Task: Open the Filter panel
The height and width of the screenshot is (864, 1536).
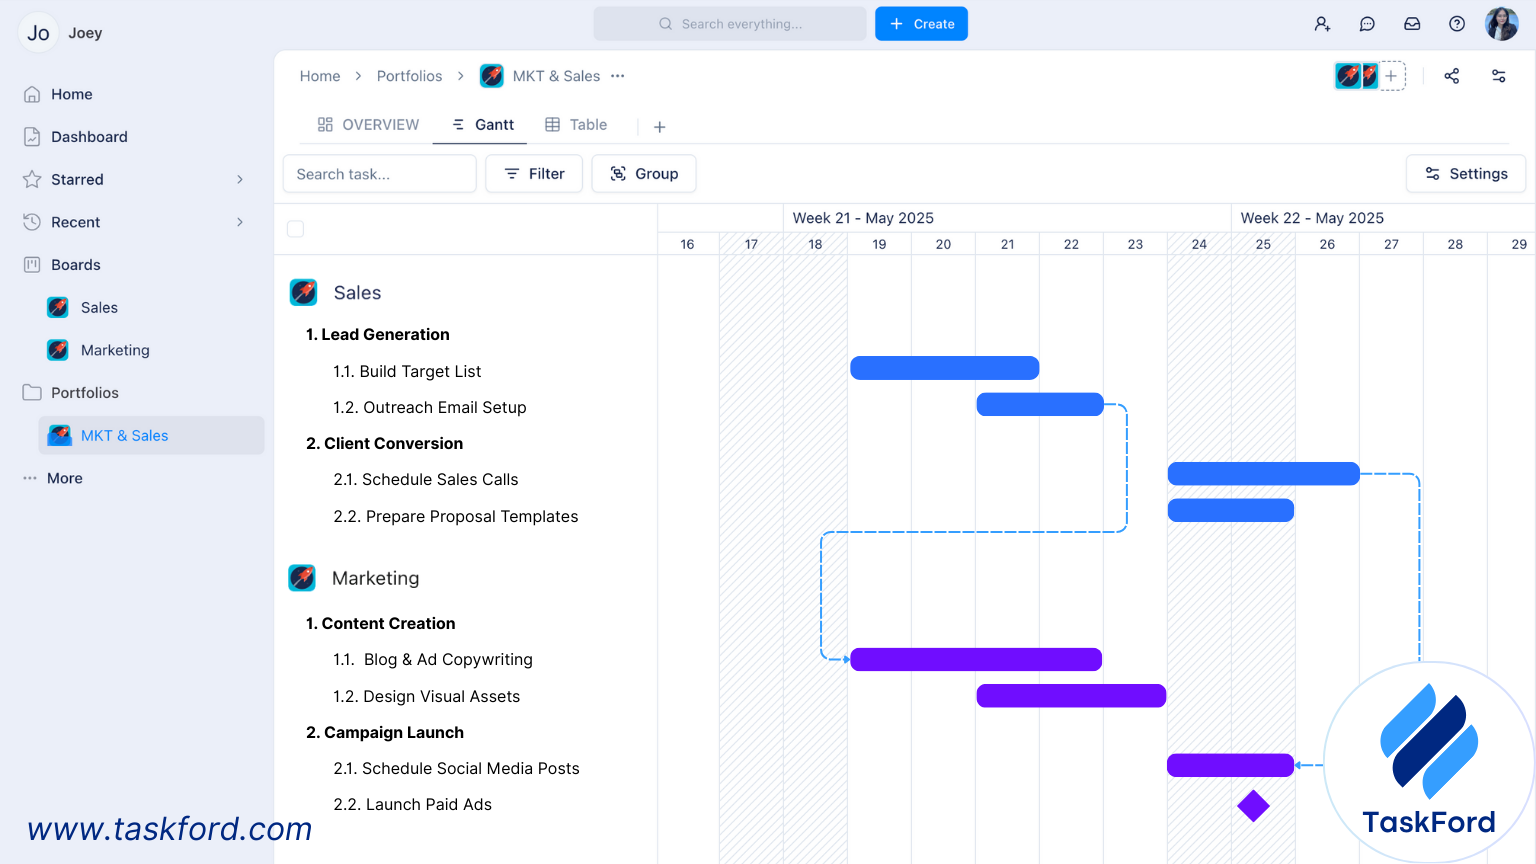Action: (x=534, y=173)
